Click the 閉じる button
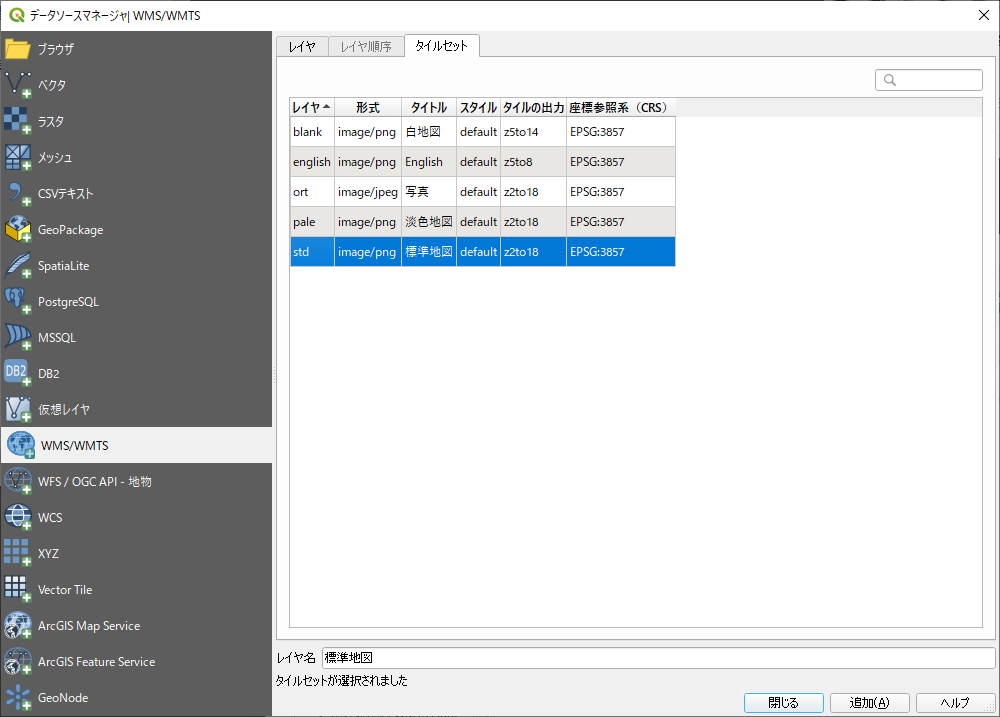Viewport: 1000px width, 717px height. click(784, 702)
